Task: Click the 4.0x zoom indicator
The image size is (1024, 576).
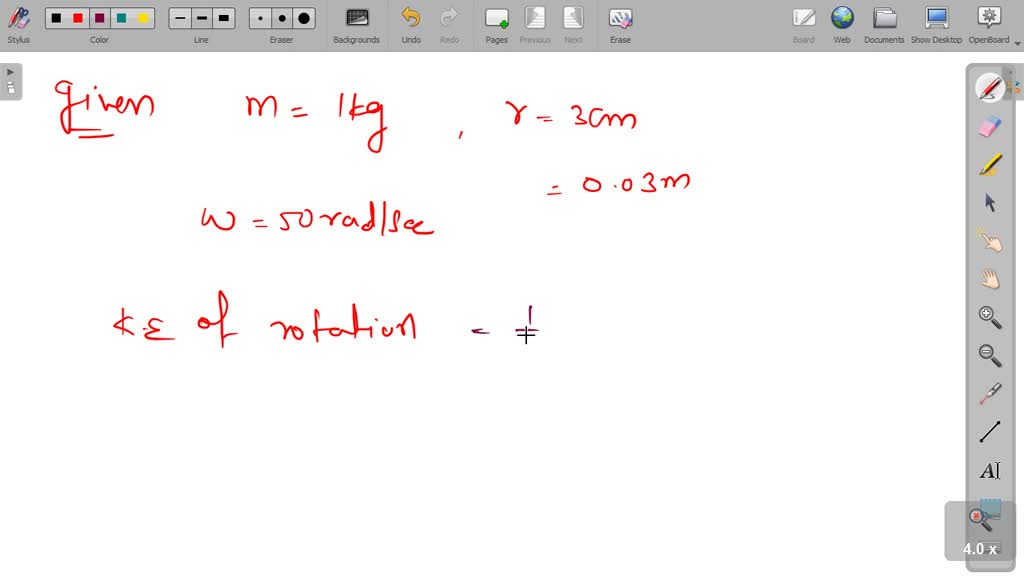Action: 978,548
